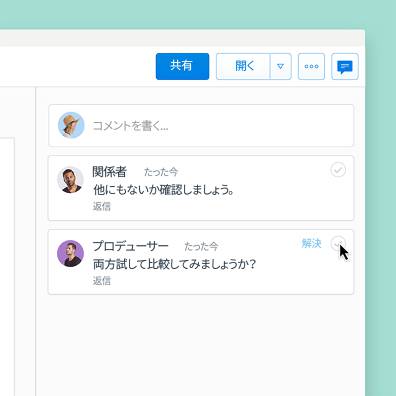This screenshot has width=396, height=396.
Task: Select the 関係者 author name
Action: coord(110,172)
